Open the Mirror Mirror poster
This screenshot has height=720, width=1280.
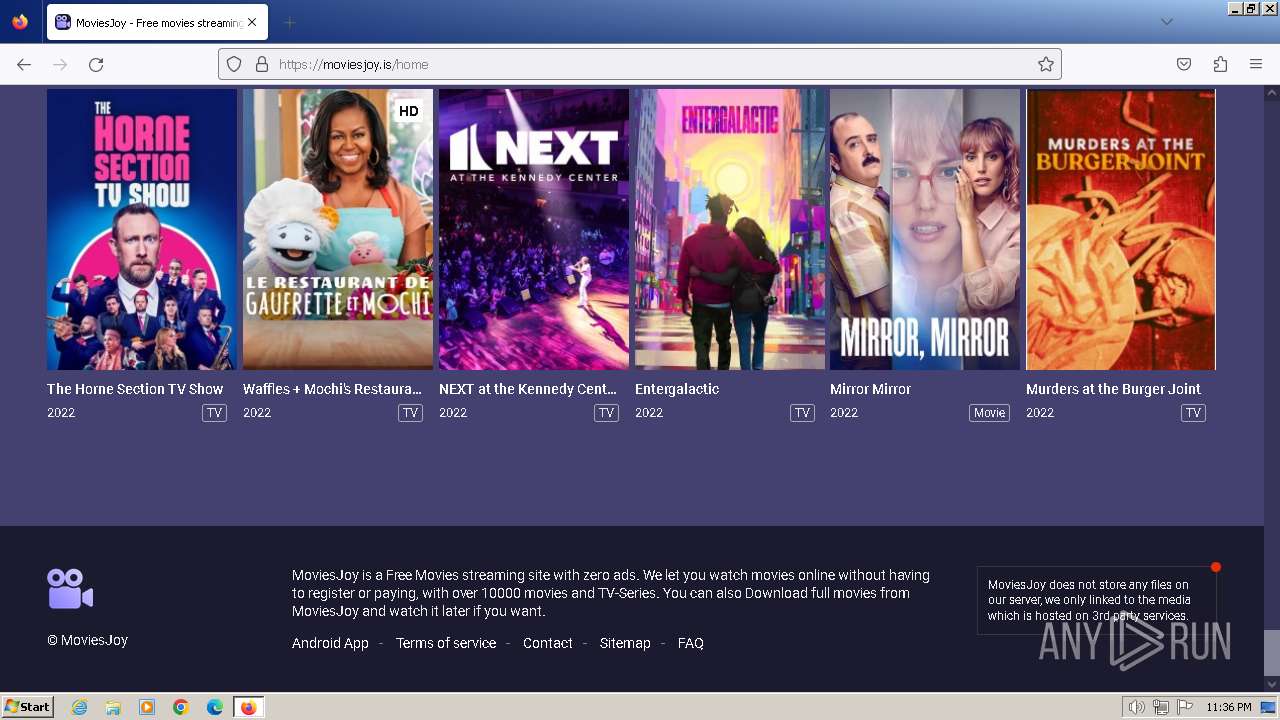click(925, 230)
